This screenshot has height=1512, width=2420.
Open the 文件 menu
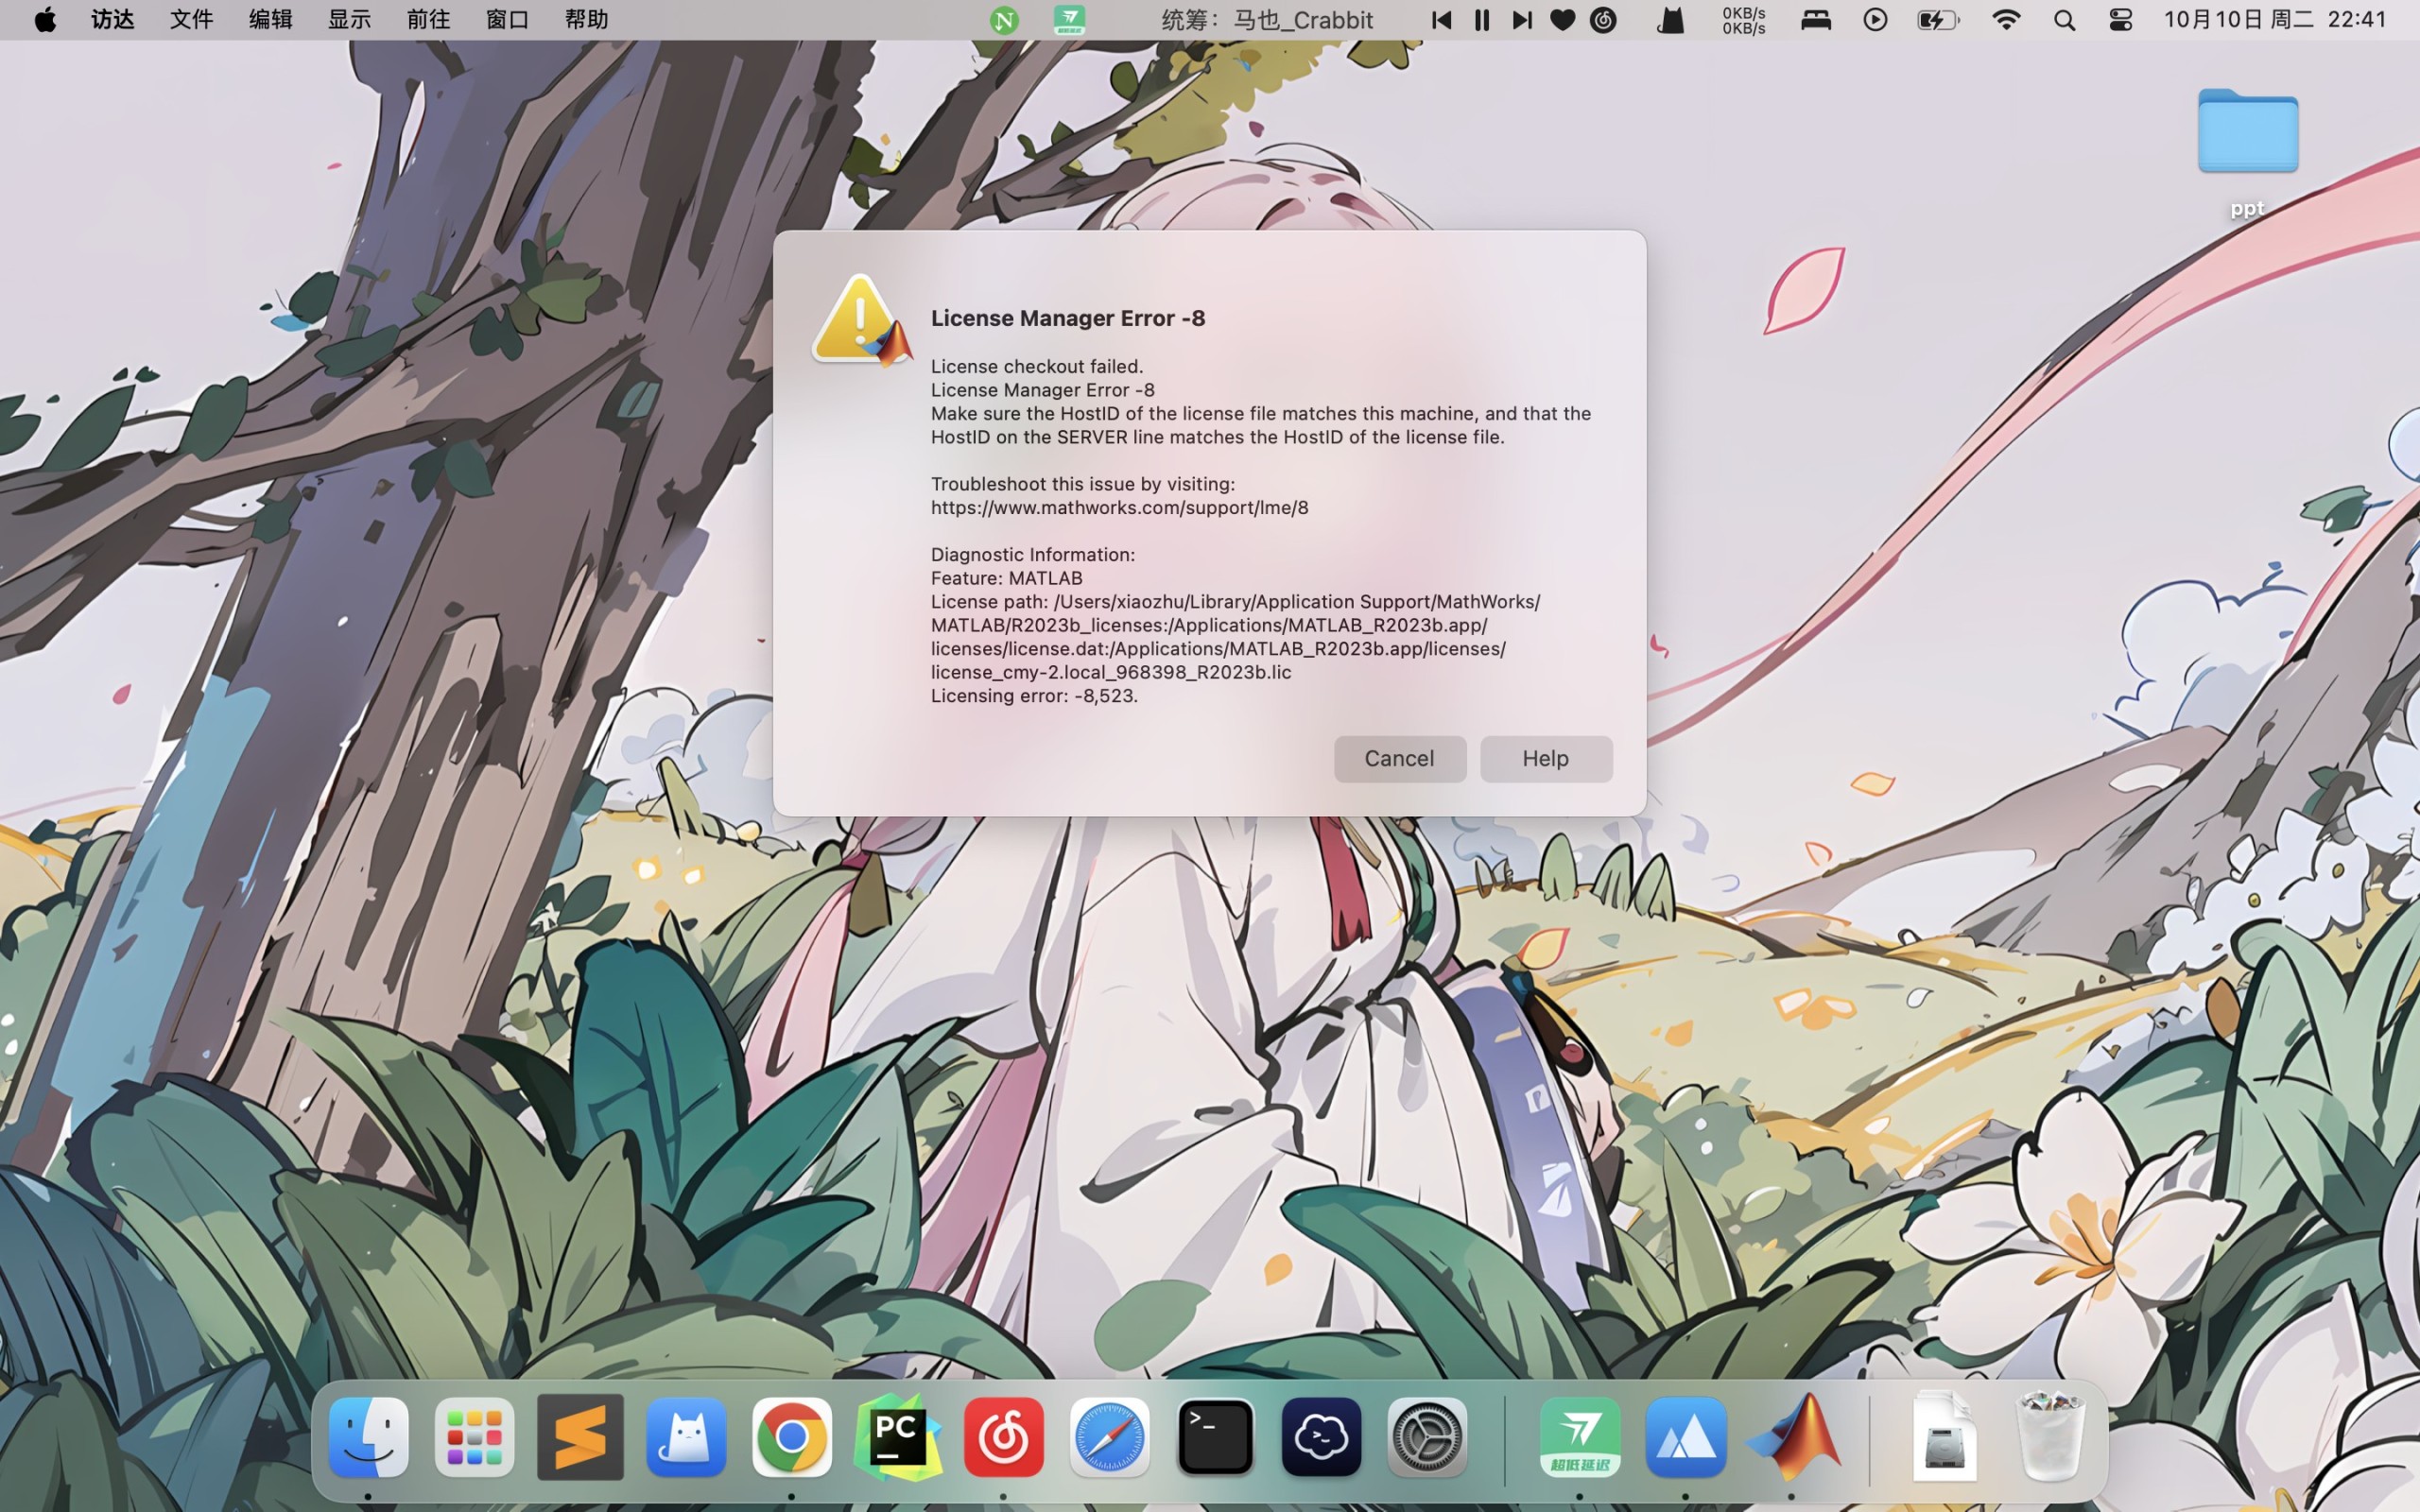tap(191, 20)
